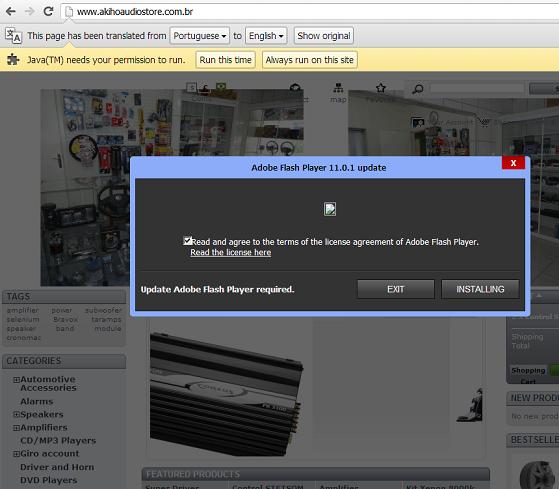Open the Portuguese source language dropdown

pyautogui.click(x=200, y=36)
